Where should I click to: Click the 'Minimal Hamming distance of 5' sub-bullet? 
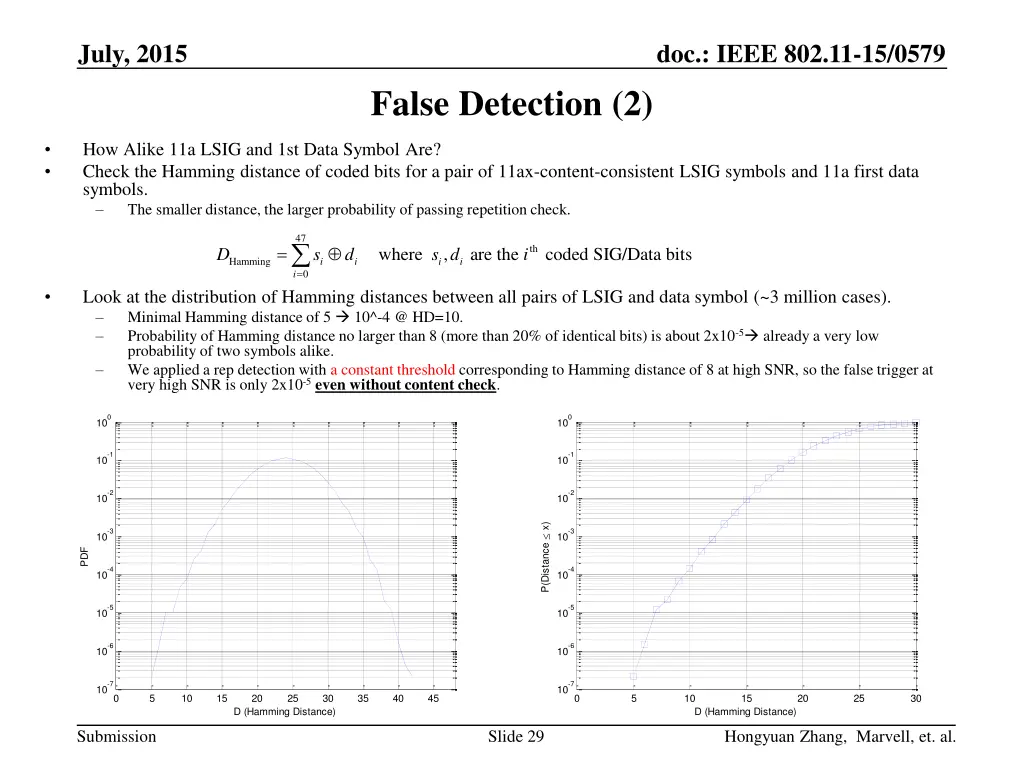(x=295, y=318)
